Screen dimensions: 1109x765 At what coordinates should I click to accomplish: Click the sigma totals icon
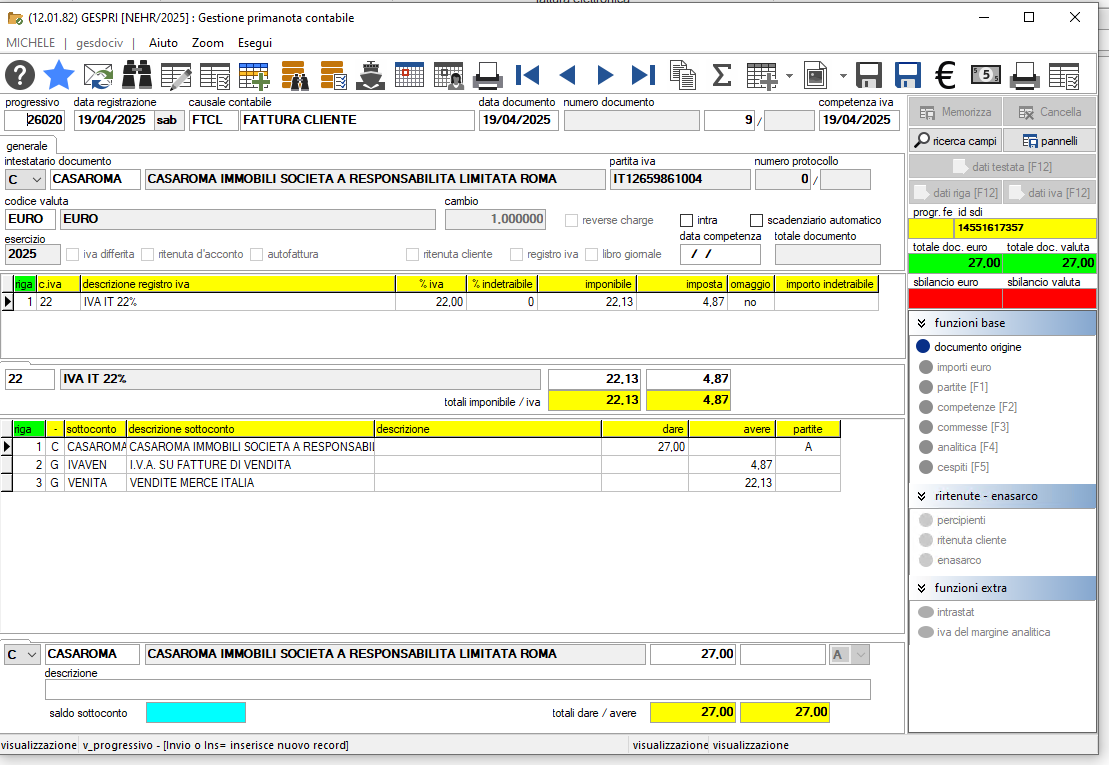point(721,75)
